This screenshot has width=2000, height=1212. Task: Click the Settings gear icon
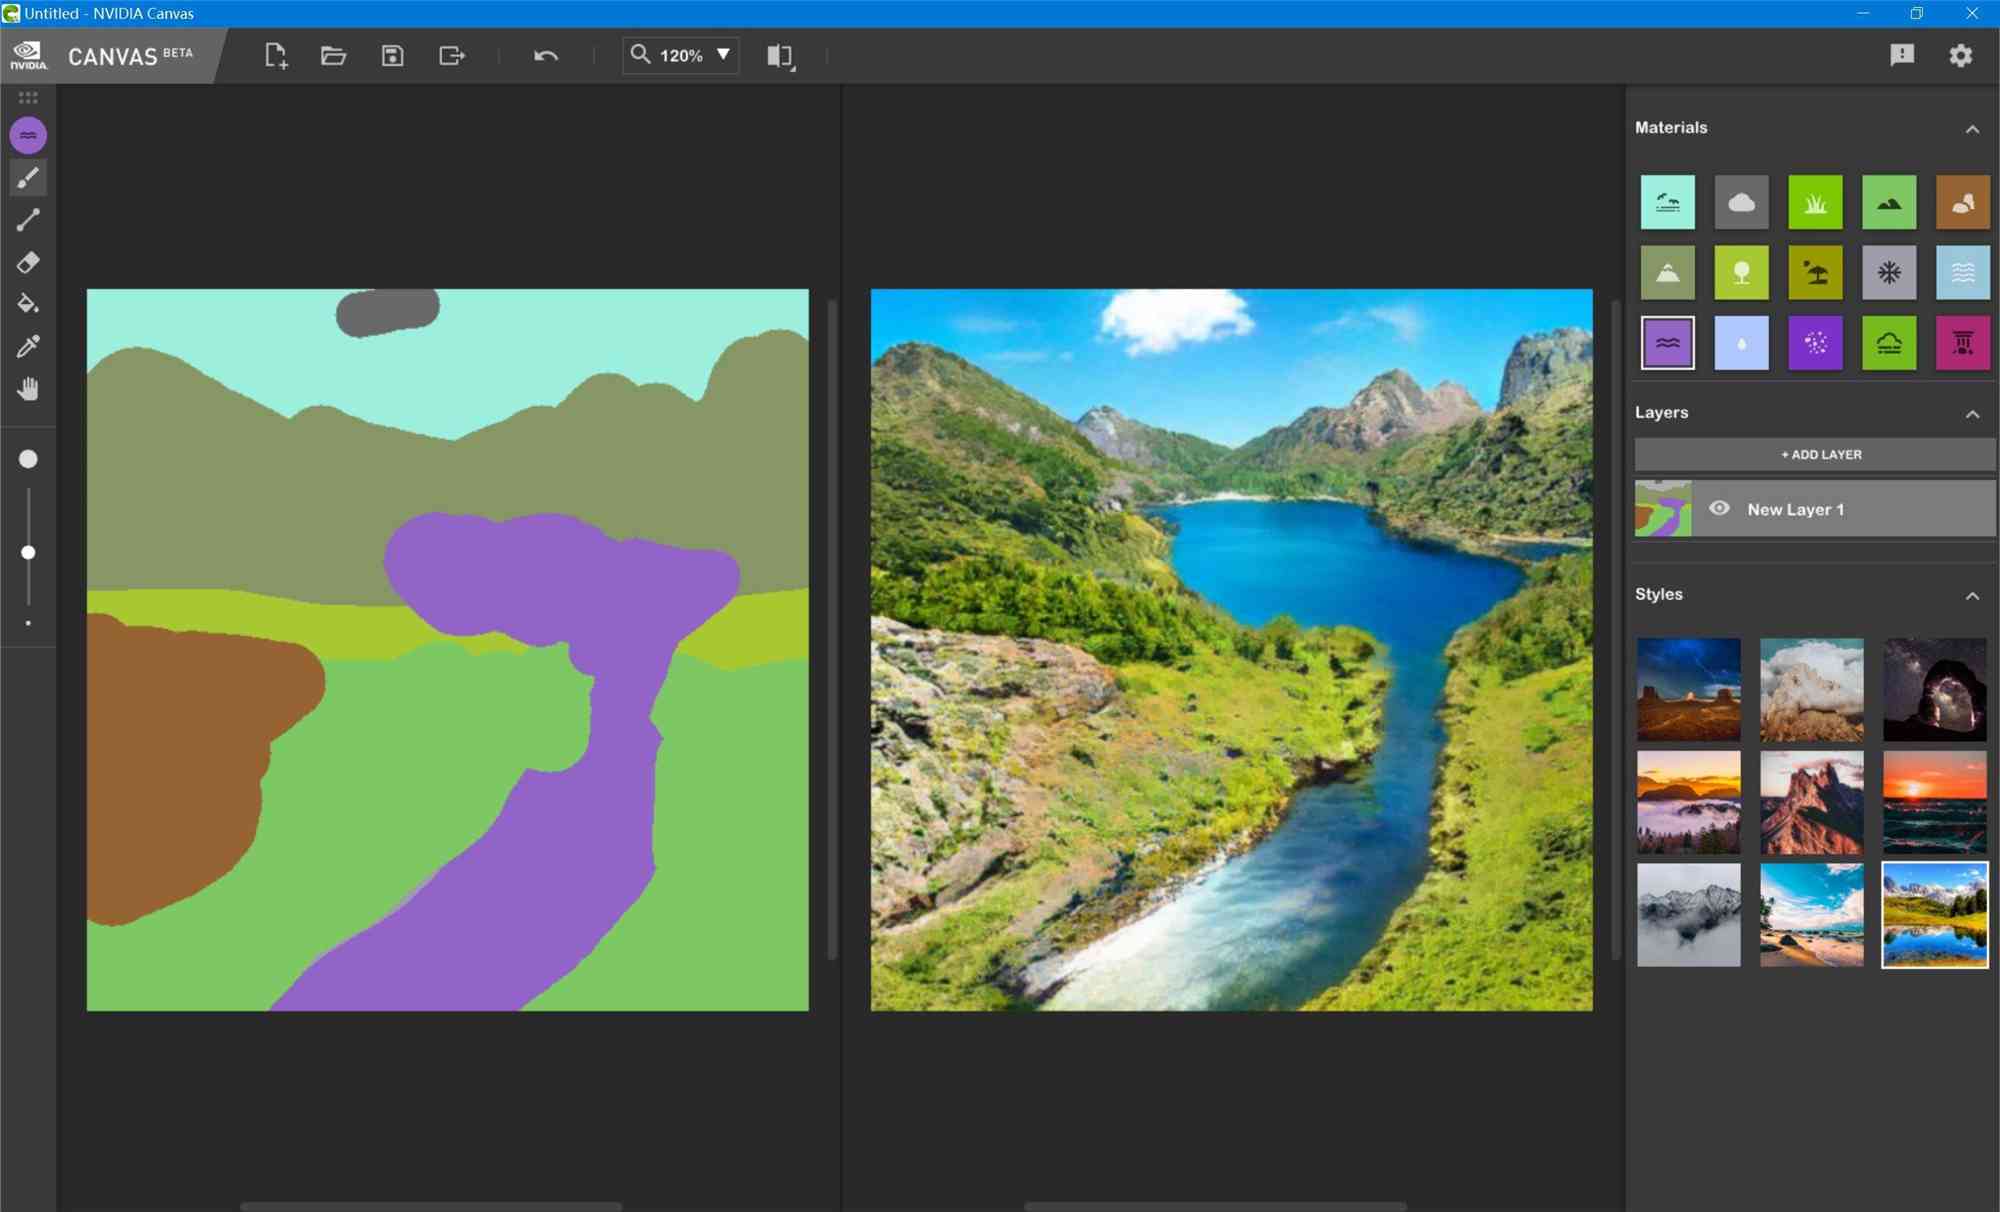pyautogui.click(x=1960, y=54)
